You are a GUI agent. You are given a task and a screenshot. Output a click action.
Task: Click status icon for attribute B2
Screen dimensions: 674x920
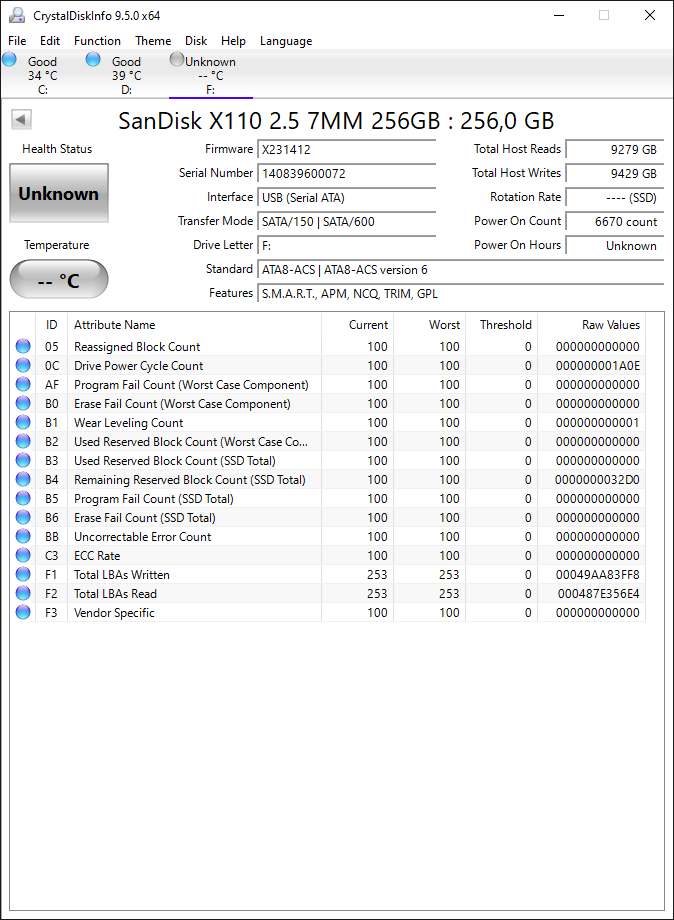(x=23, y=441)
